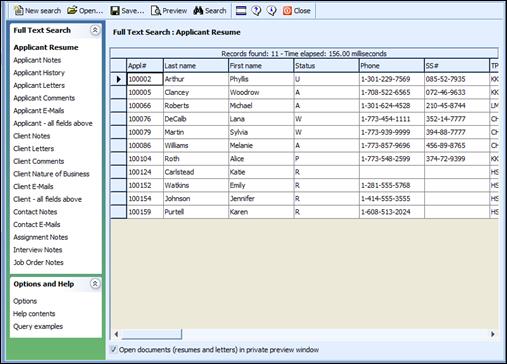Select the Carlstead last name cell
This screenshot has height=364, width=507.
click(x=196, y=172)
